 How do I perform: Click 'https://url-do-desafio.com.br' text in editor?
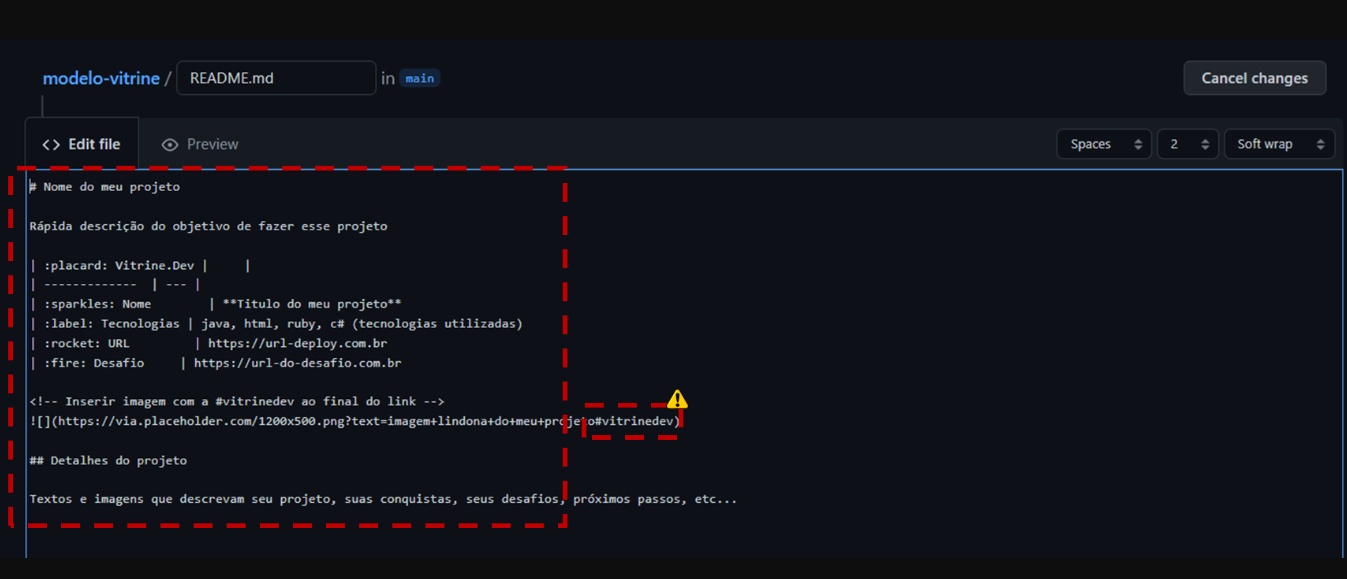298,363
